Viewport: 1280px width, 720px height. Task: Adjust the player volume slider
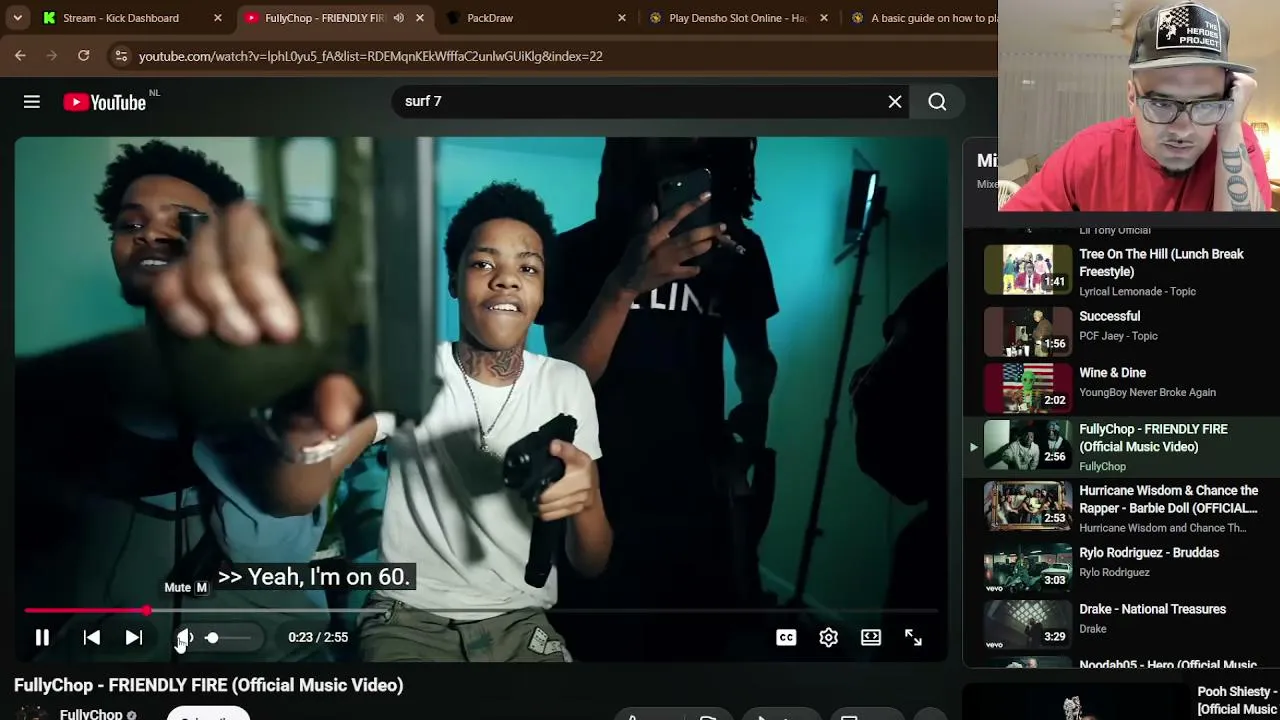[228, 637]
